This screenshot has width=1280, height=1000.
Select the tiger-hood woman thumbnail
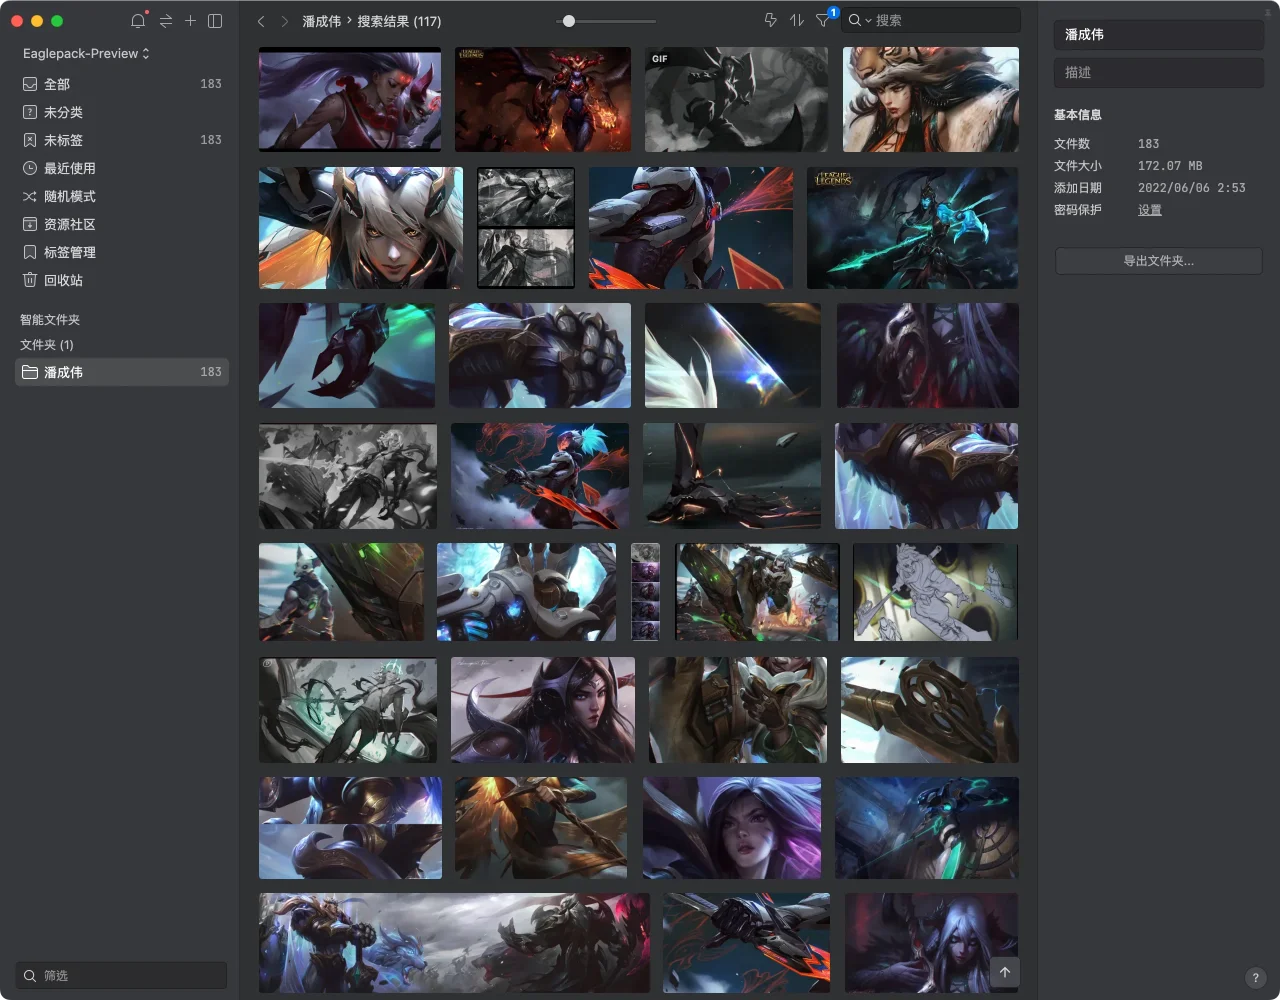tap(931, 99)
